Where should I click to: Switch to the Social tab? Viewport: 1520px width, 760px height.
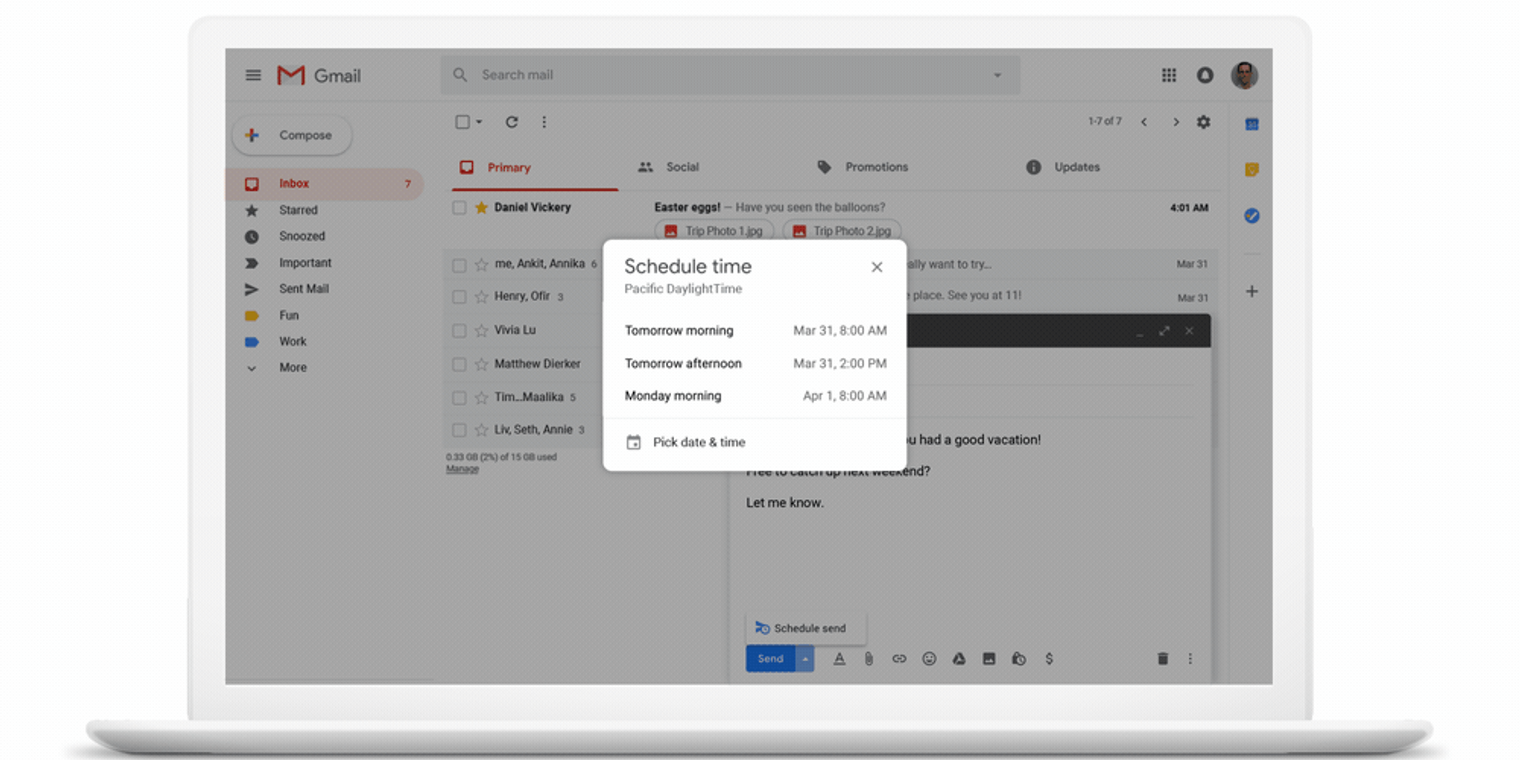pos(670,167)
